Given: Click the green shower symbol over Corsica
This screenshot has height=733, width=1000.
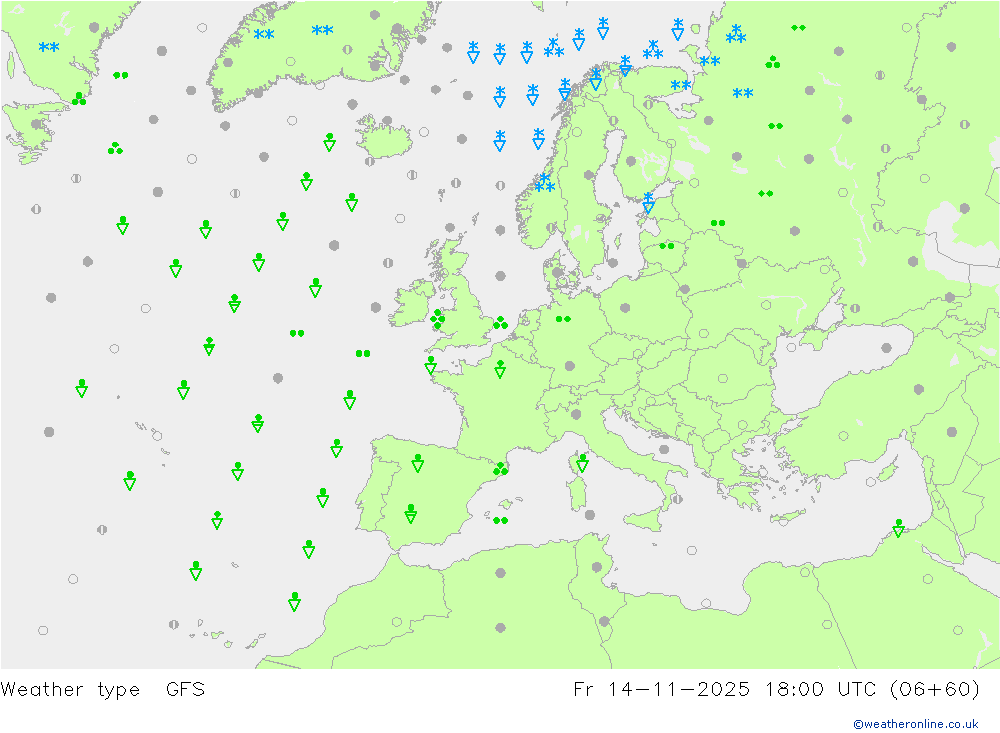Looking at the screenshot, I should (582, 463).
